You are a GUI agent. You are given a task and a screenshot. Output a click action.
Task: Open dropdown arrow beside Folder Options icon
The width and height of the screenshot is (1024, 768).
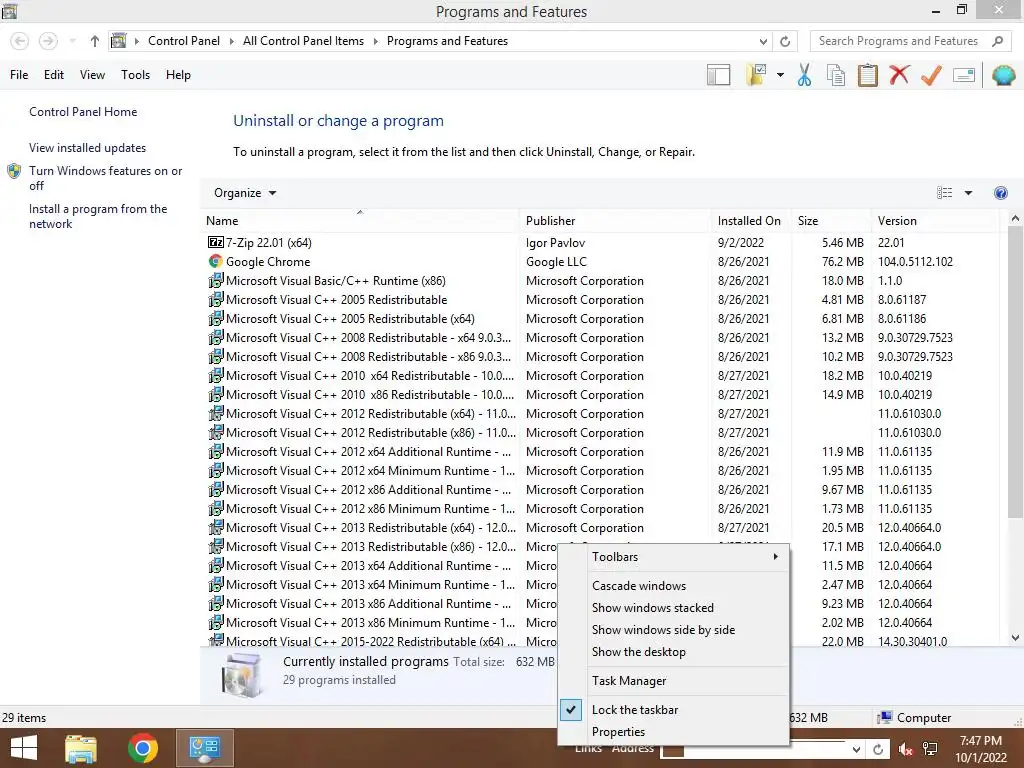(x=780, y=75)
